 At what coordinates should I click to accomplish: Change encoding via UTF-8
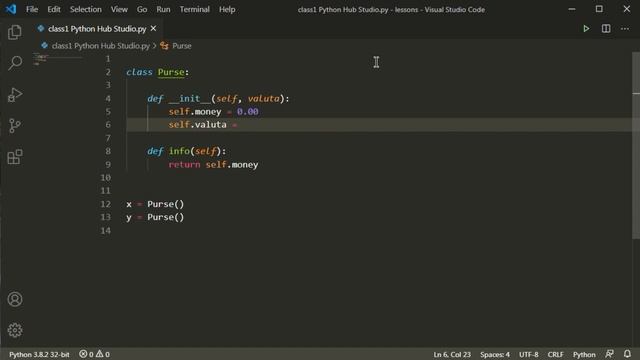529,354
